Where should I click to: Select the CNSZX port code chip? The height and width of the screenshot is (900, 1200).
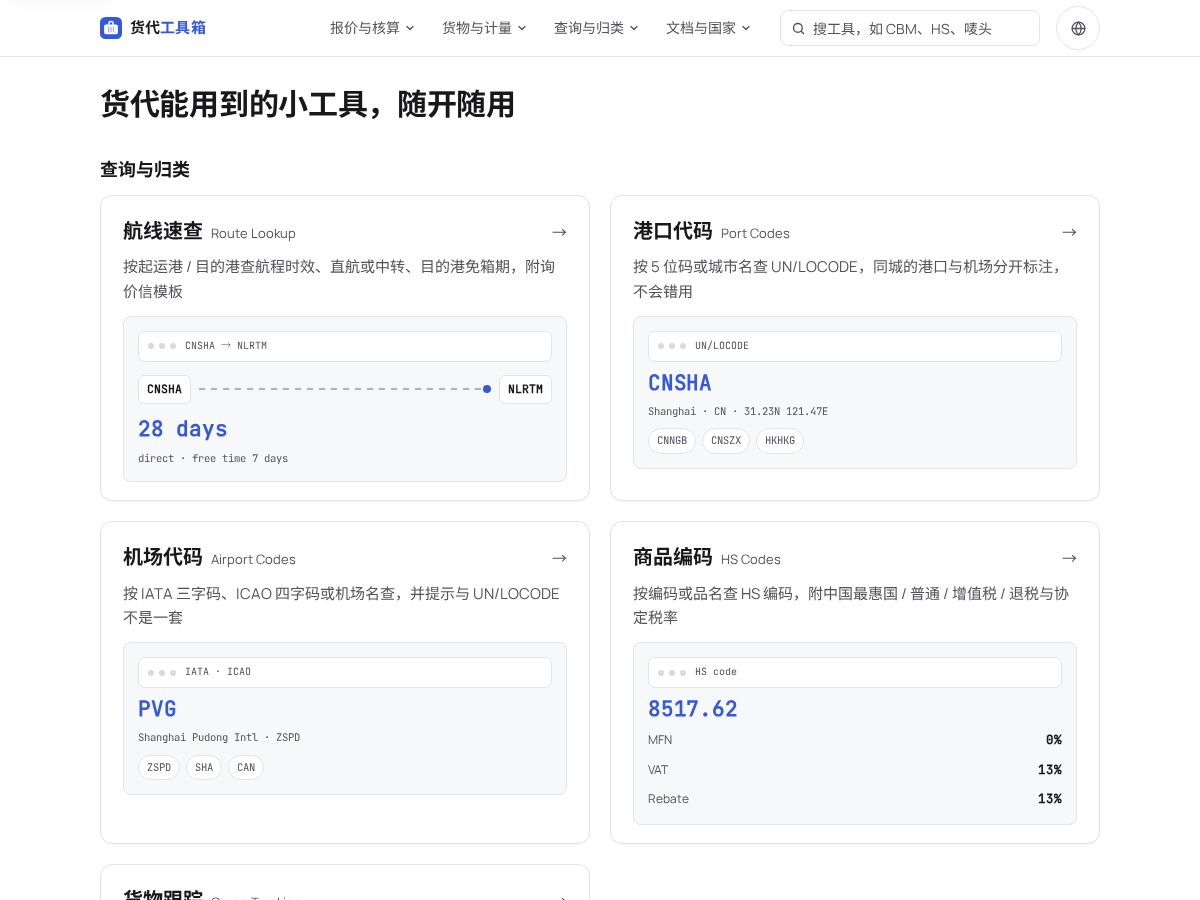(x=726, y=441)
